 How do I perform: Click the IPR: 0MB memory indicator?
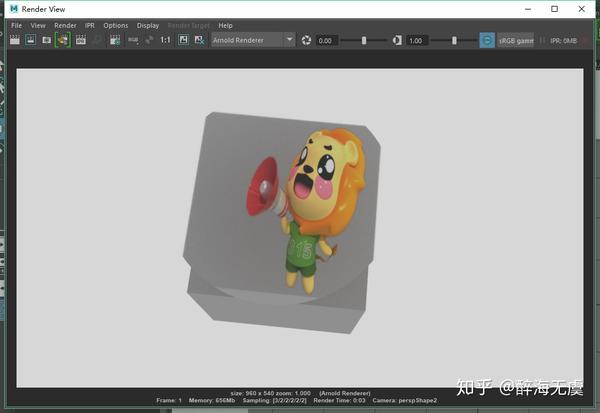coord(563,41)
